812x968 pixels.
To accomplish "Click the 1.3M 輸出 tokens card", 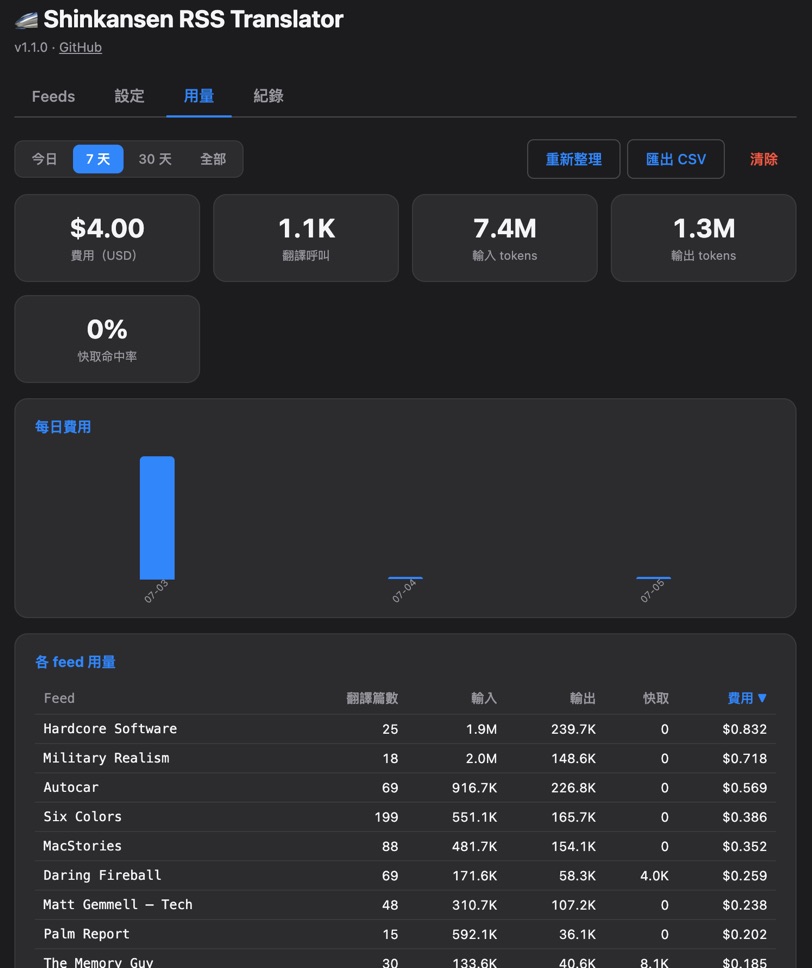I will tap(703, 238).
